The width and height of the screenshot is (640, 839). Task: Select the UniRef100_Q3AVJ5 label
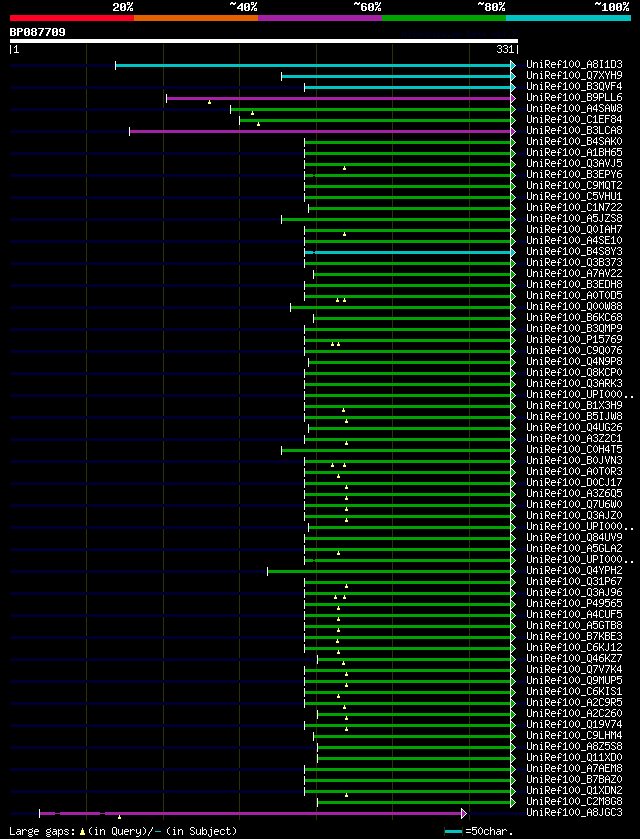tap(574, 164)
